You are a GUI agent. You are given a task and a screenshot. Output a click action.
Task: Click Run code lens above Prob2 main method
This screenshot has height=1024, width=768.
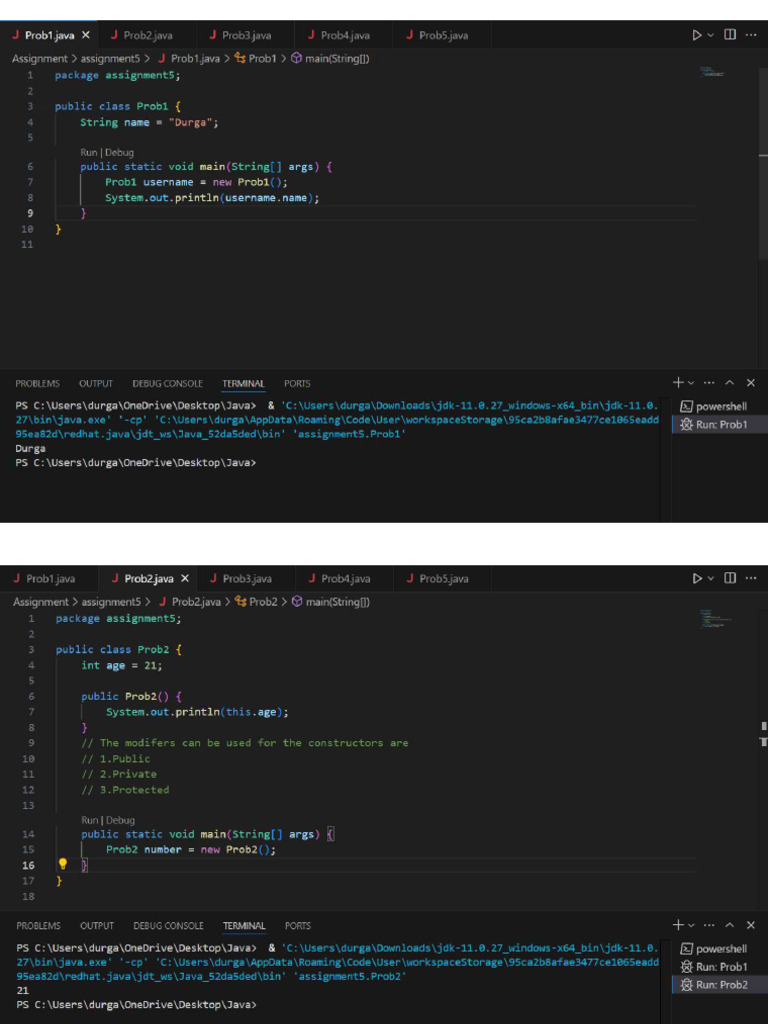tap(89, 820)
